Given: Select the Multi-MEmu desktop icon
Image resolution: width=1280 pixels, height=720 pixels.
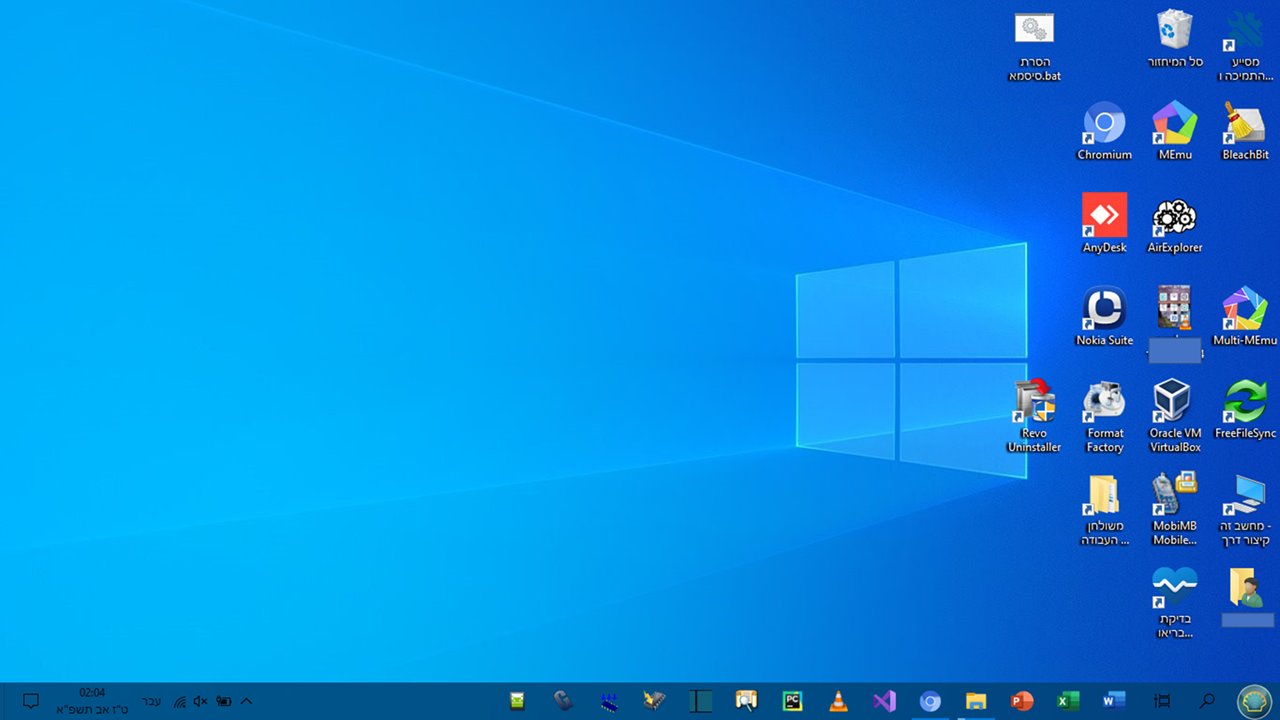Looking at the screenshot, I should pyautogui.click(x=1245, y=316).
